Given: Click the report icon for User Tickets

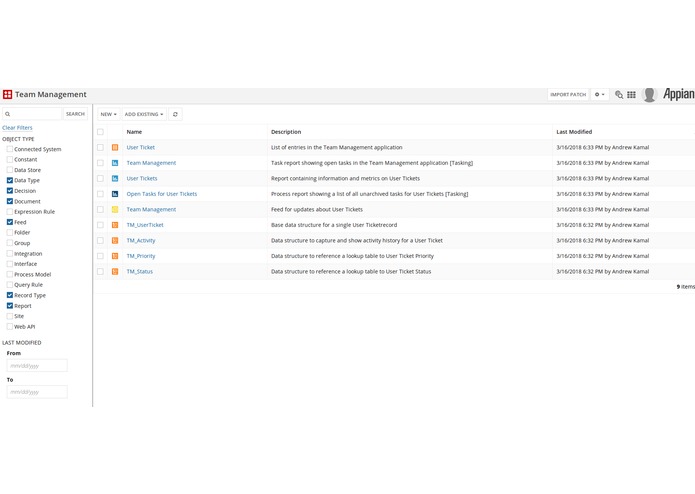Looking at the screenshot, I should tap(115, 179).
